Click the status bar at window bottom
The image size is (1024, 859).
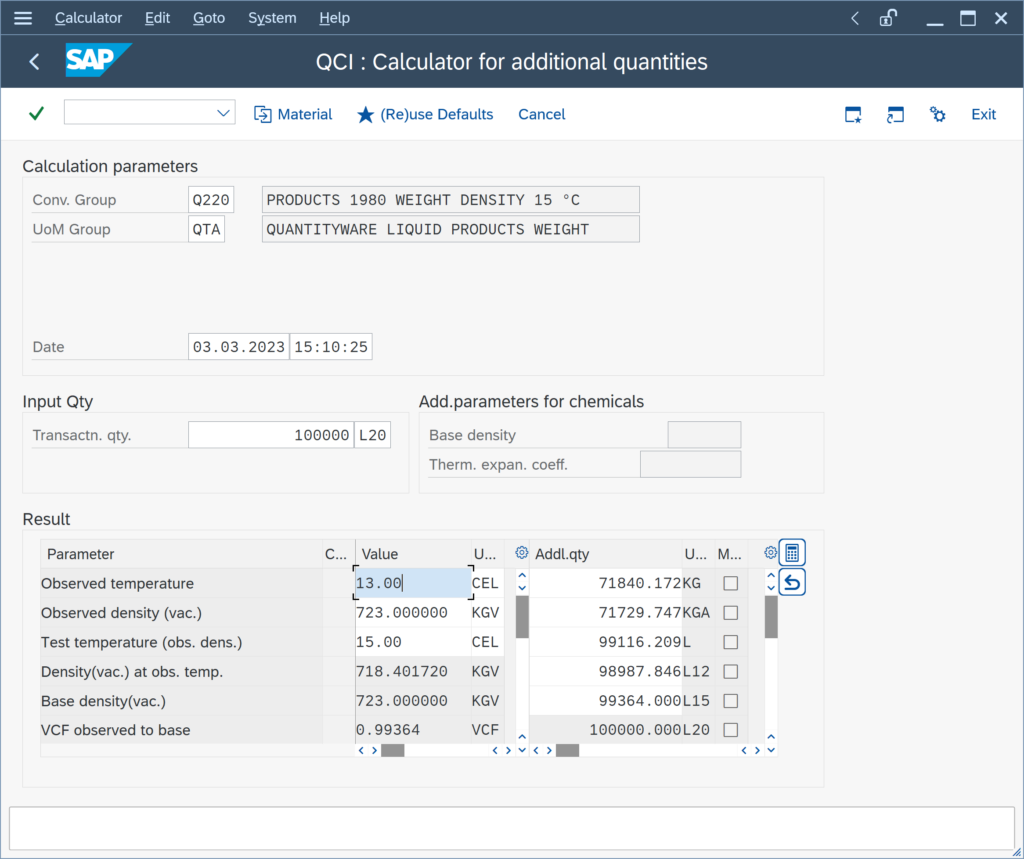tap(511, 828)
